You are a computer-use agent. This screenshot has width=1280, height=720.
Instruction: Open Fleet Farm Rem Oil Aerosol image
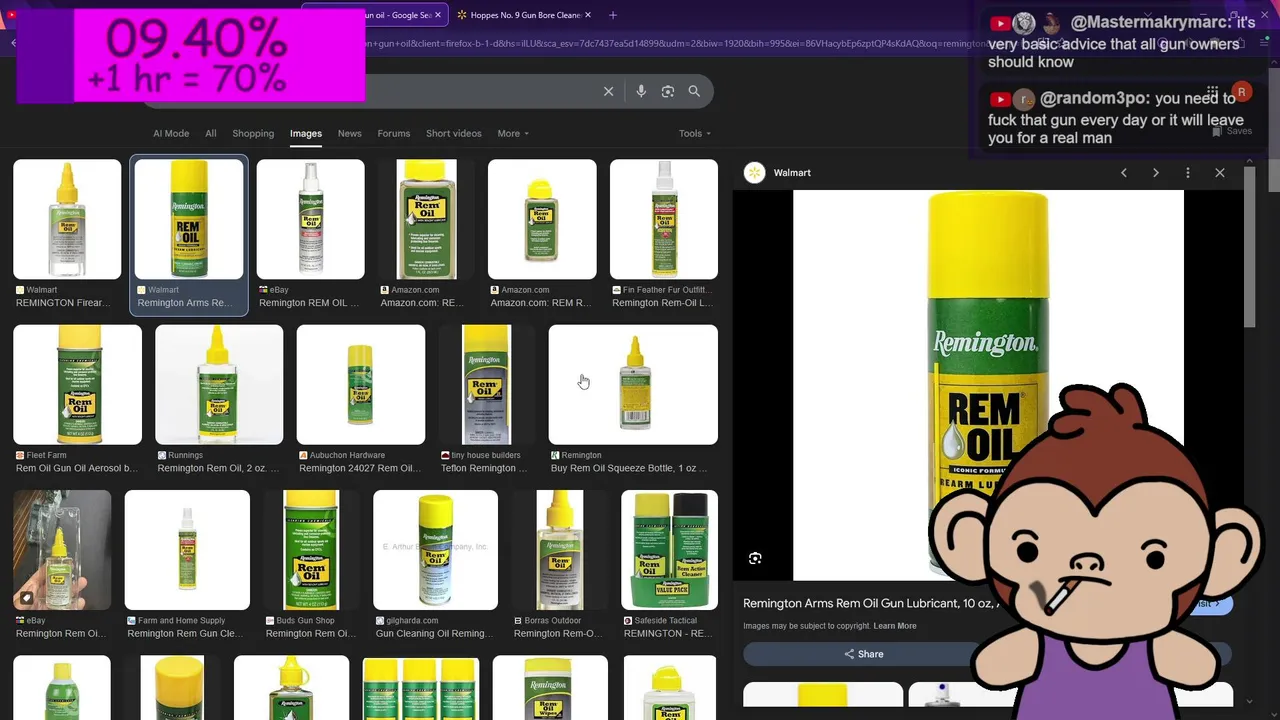pyautogui.click(x=78, y=384)
